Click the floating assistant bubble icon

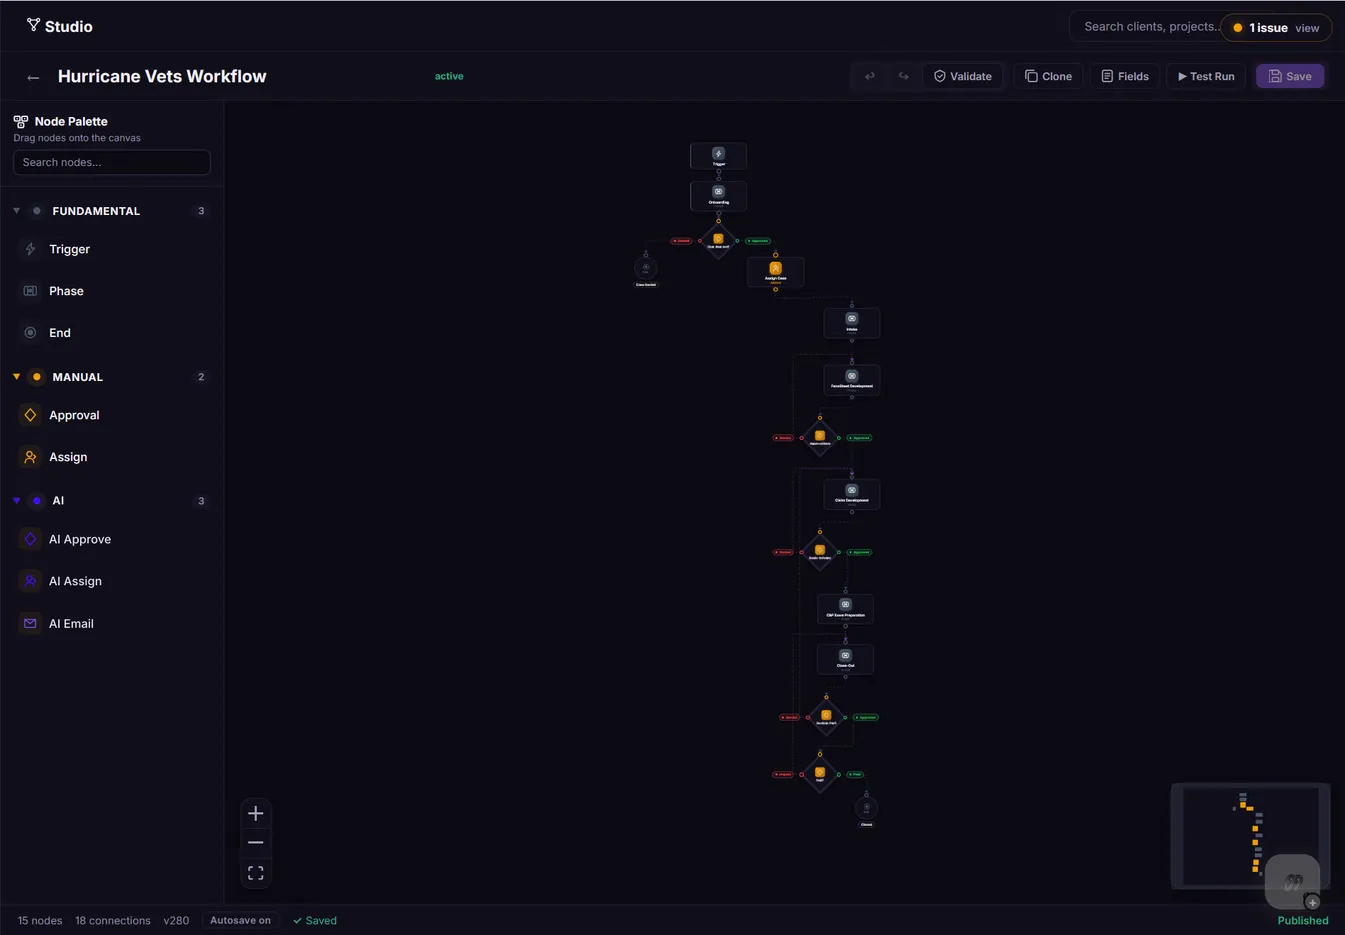coord(1293,882)
